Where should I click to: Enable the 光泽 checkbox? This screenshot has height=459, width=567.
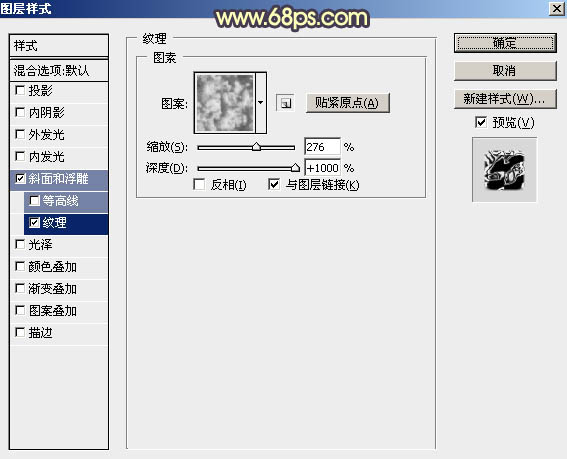point(20,245)
